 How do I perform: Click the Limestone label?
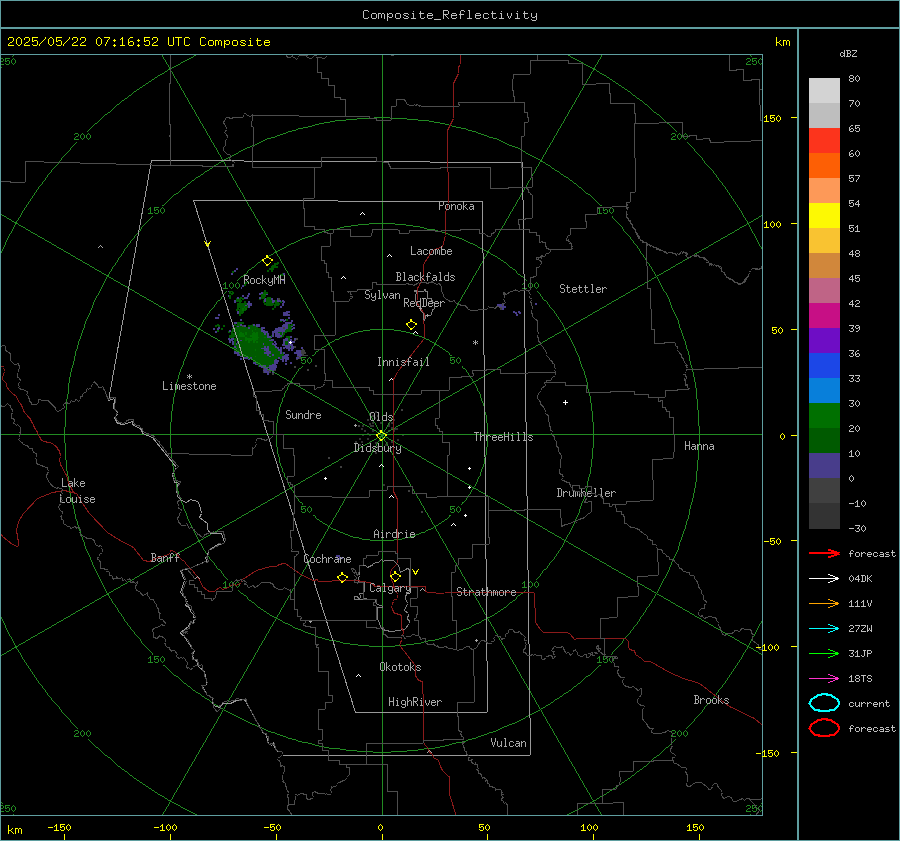[189, 386]
